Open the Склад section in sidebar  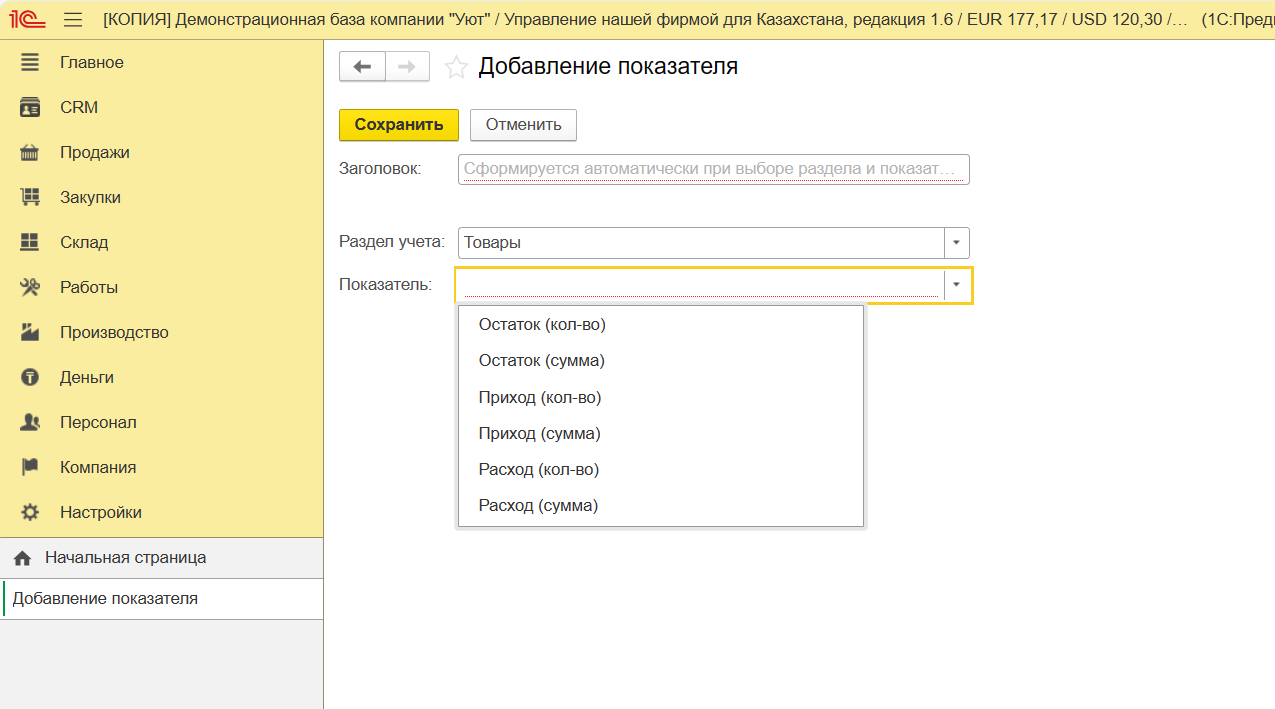[x=84, y=243]
